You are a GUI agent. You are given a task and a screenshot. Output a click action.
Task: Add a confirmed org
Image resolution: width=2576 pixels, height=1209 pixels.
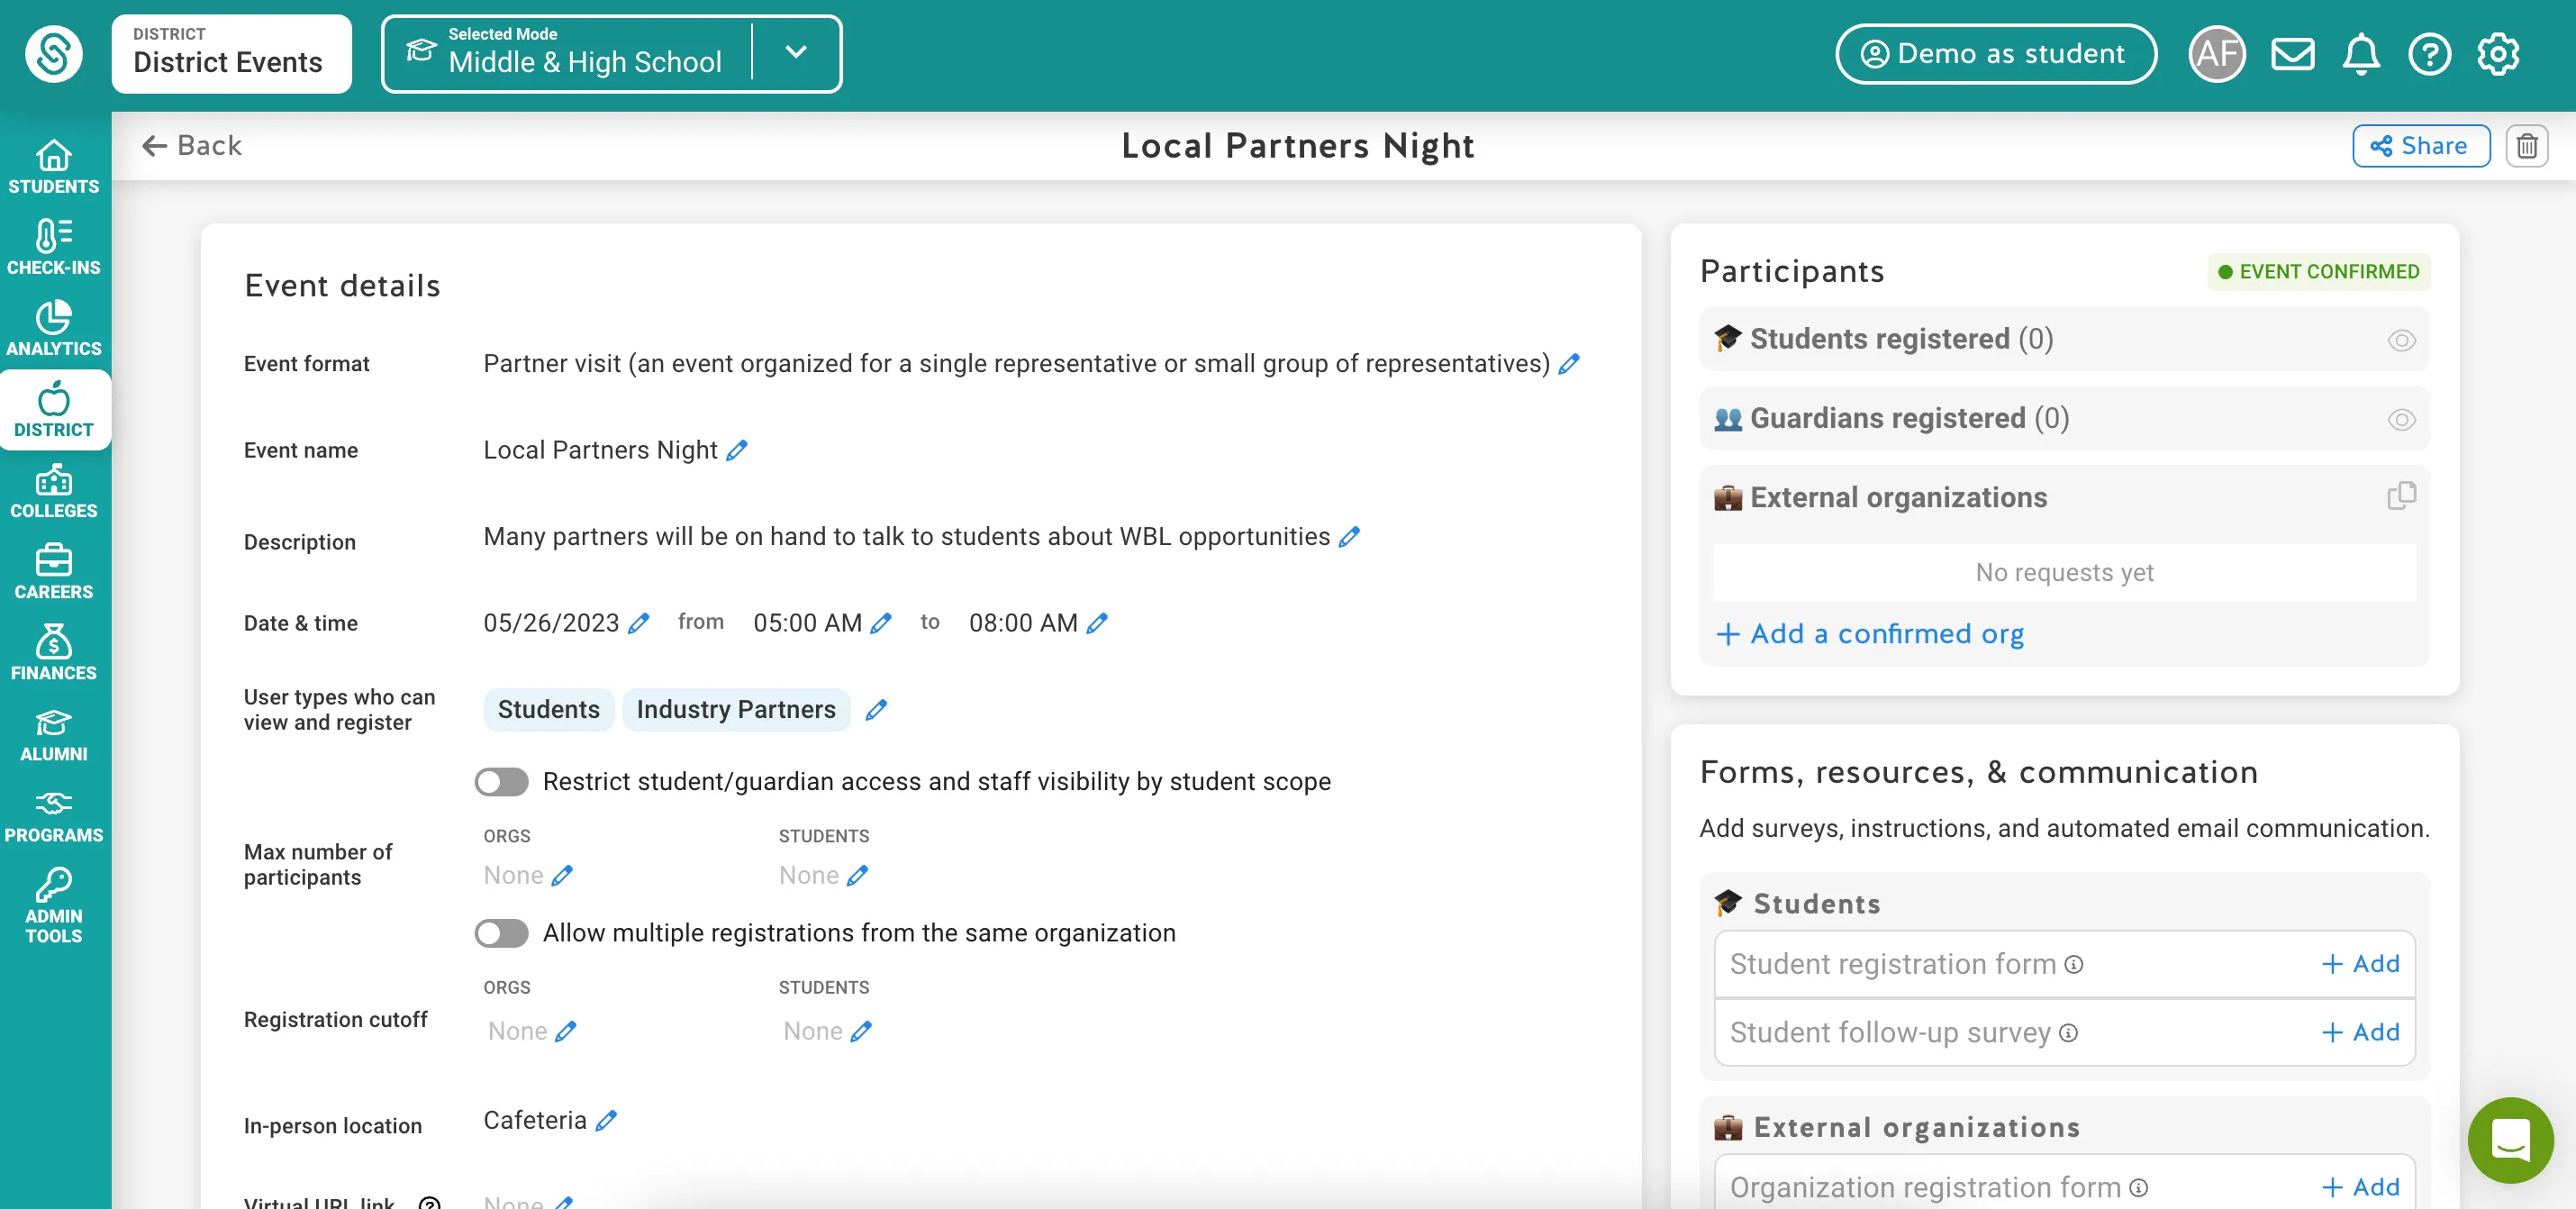coord(1870,633)
